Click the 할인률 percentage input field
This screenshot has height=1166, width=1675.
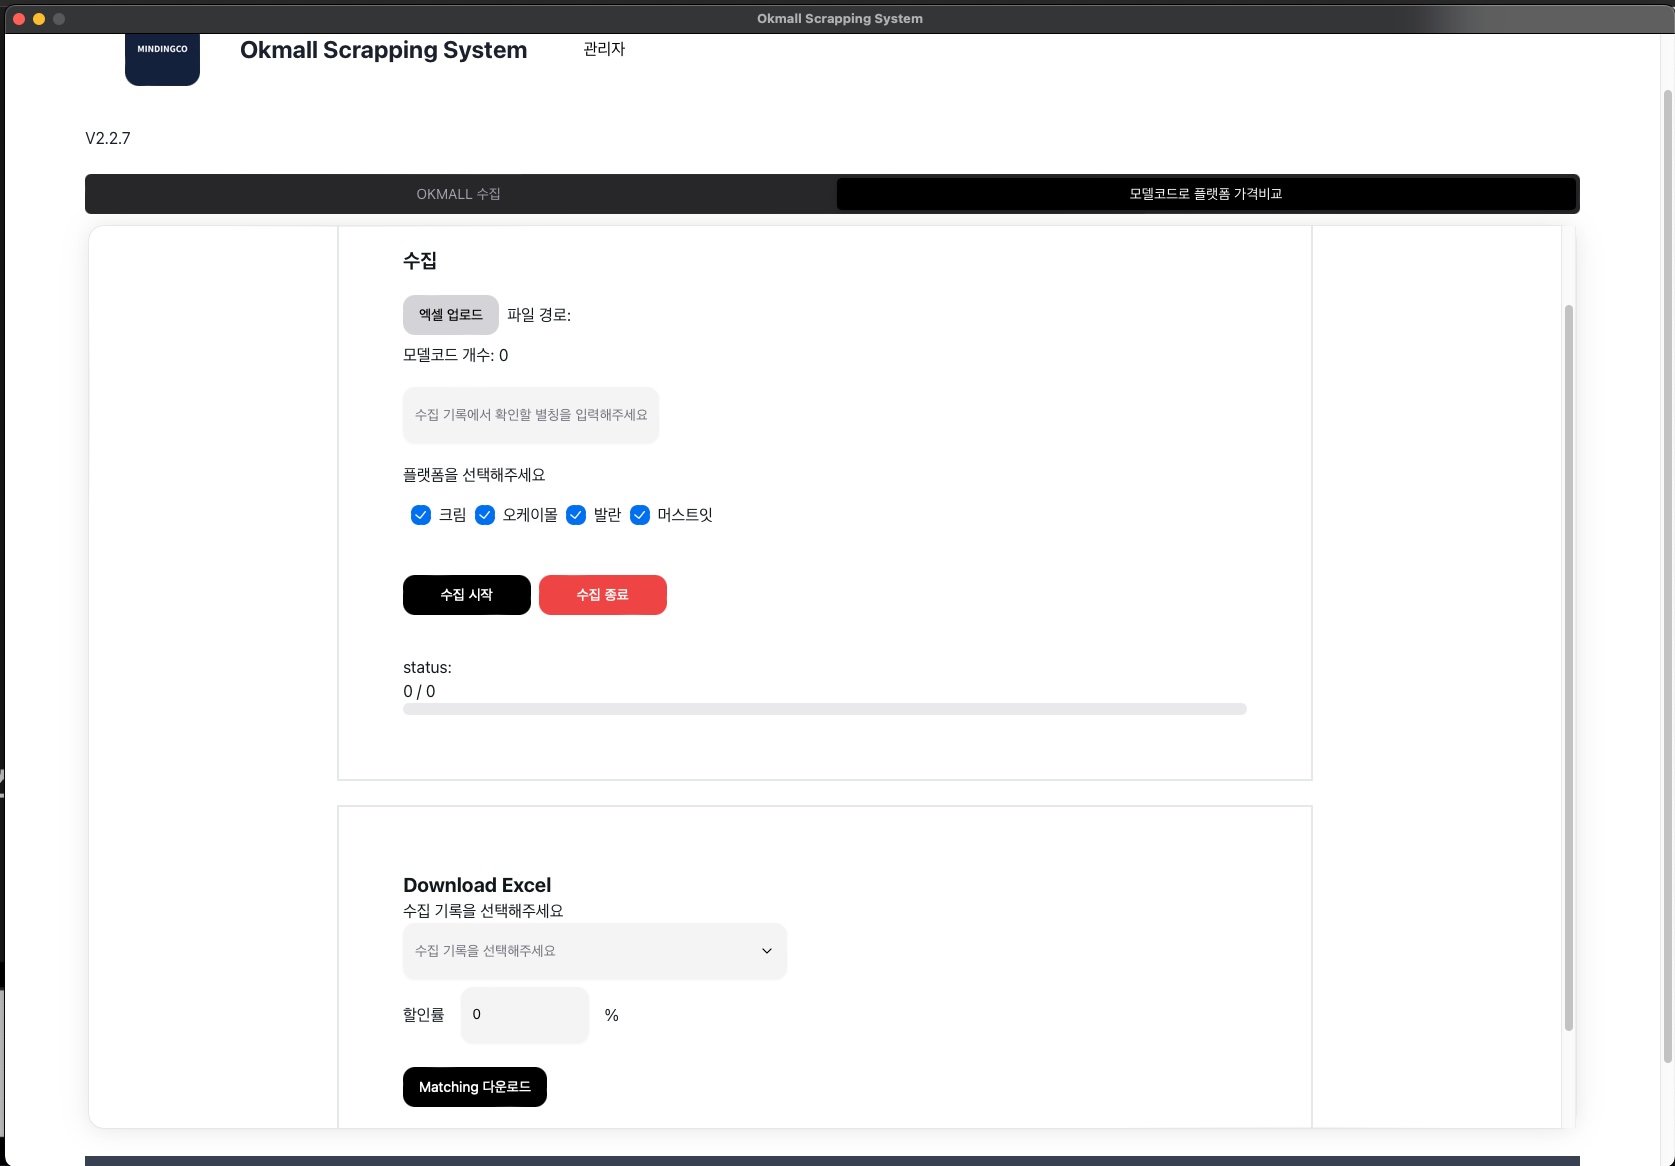coord(524,1015)
